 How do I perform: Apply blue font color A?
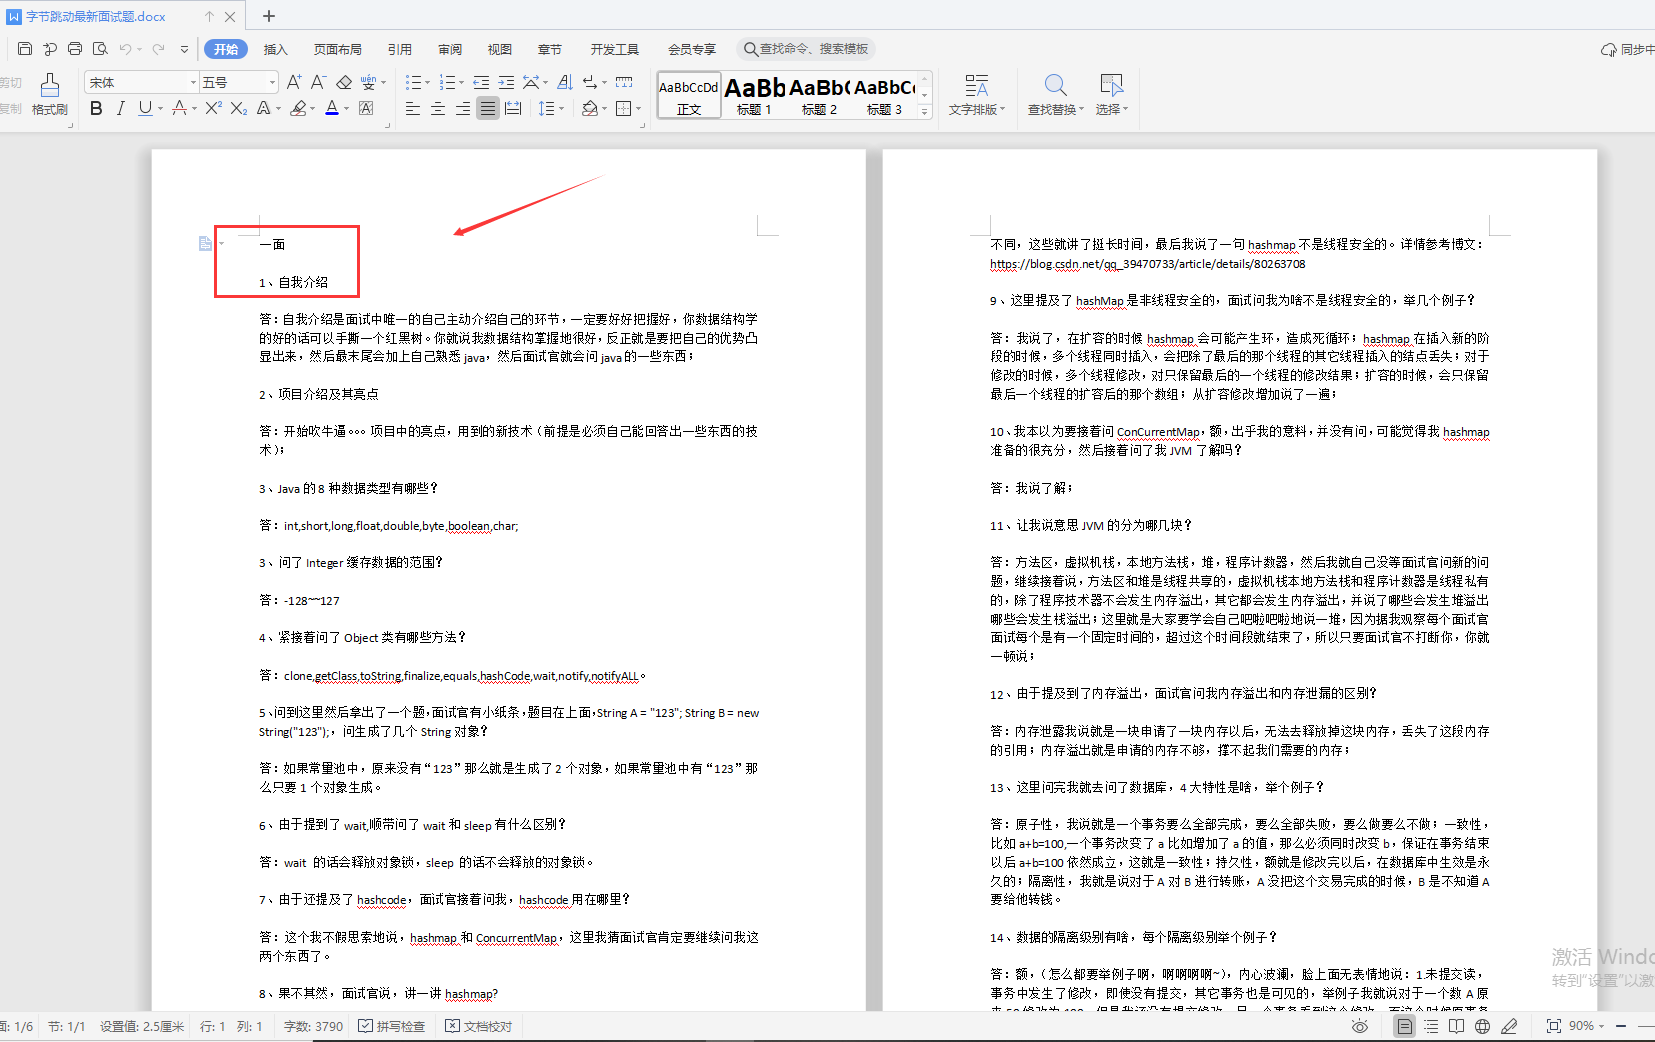(x=332, y=108)
